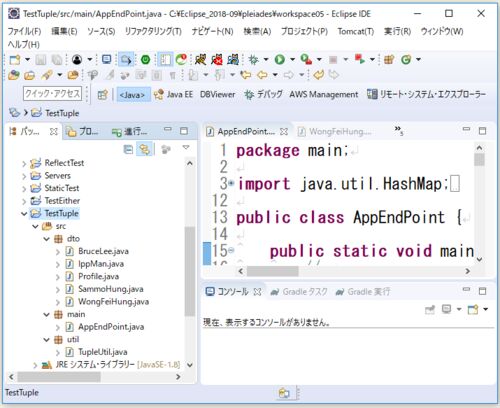Image resolution: width=500 pixels, height=408 pixels.
Task: Switch to the Gradle タスク tab
Action: pos(299,292)
